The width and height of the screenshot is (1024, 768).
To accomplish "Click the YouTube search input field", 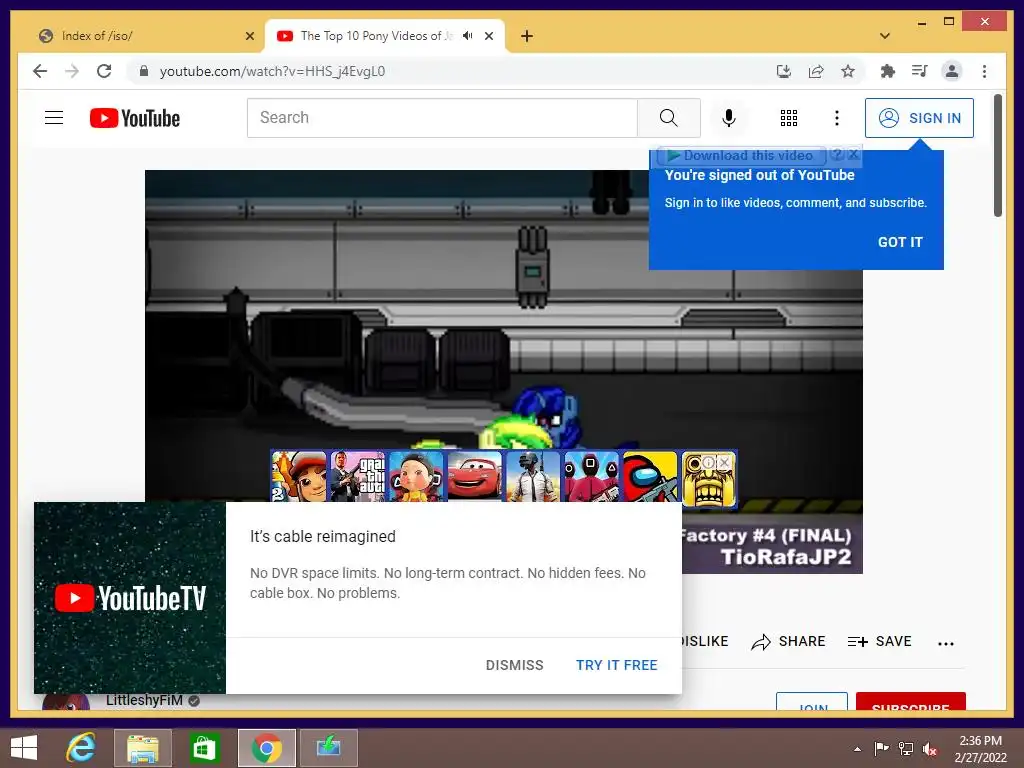I will coord(442,118).
